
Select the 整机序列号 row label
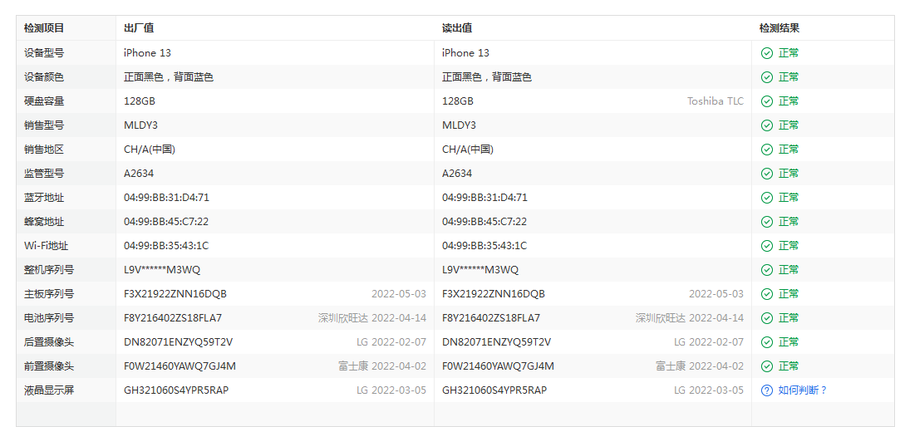[49, 270]
